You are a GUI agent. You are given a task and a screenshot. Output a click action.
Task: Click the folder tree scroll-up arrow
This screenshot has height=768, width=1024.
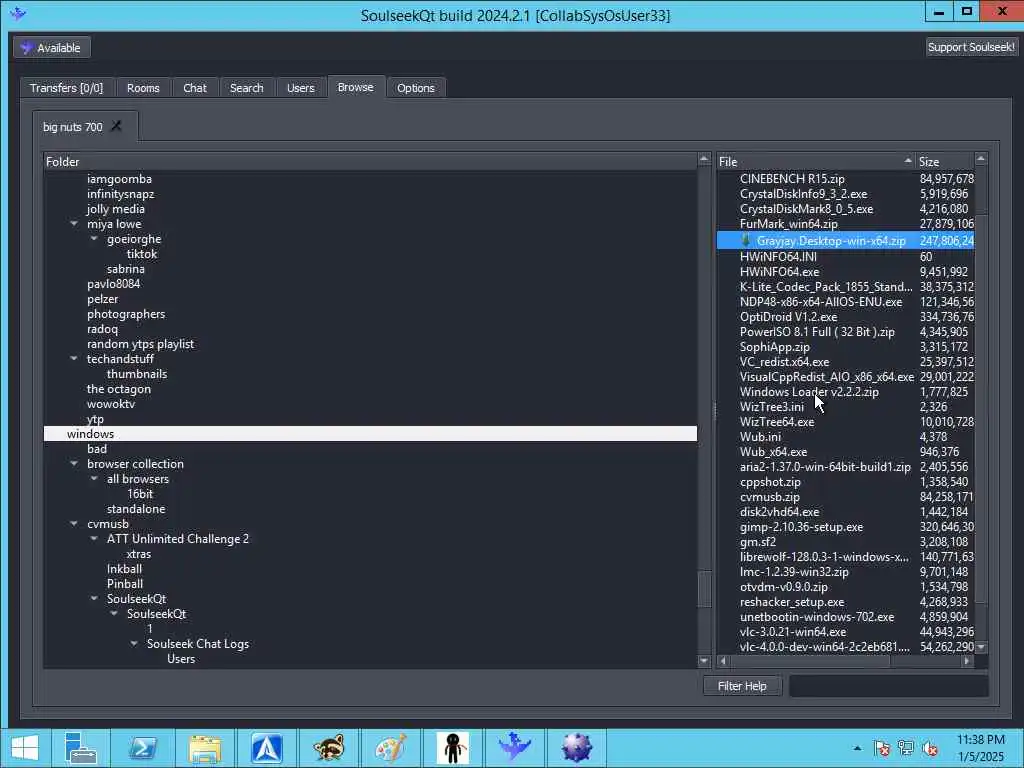[704, 159]
